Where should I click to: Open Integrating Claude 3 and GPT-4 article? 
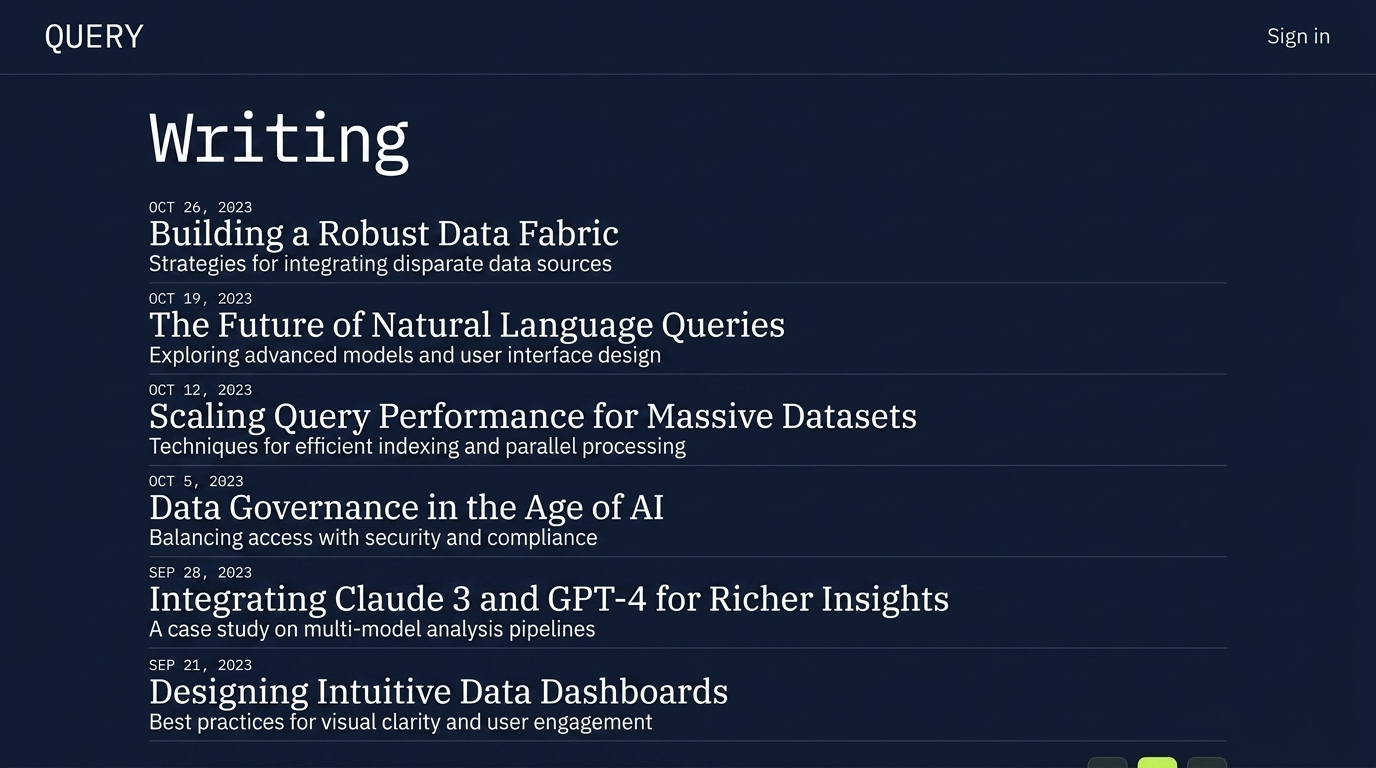pyautogui.click(x=549, y=599)
